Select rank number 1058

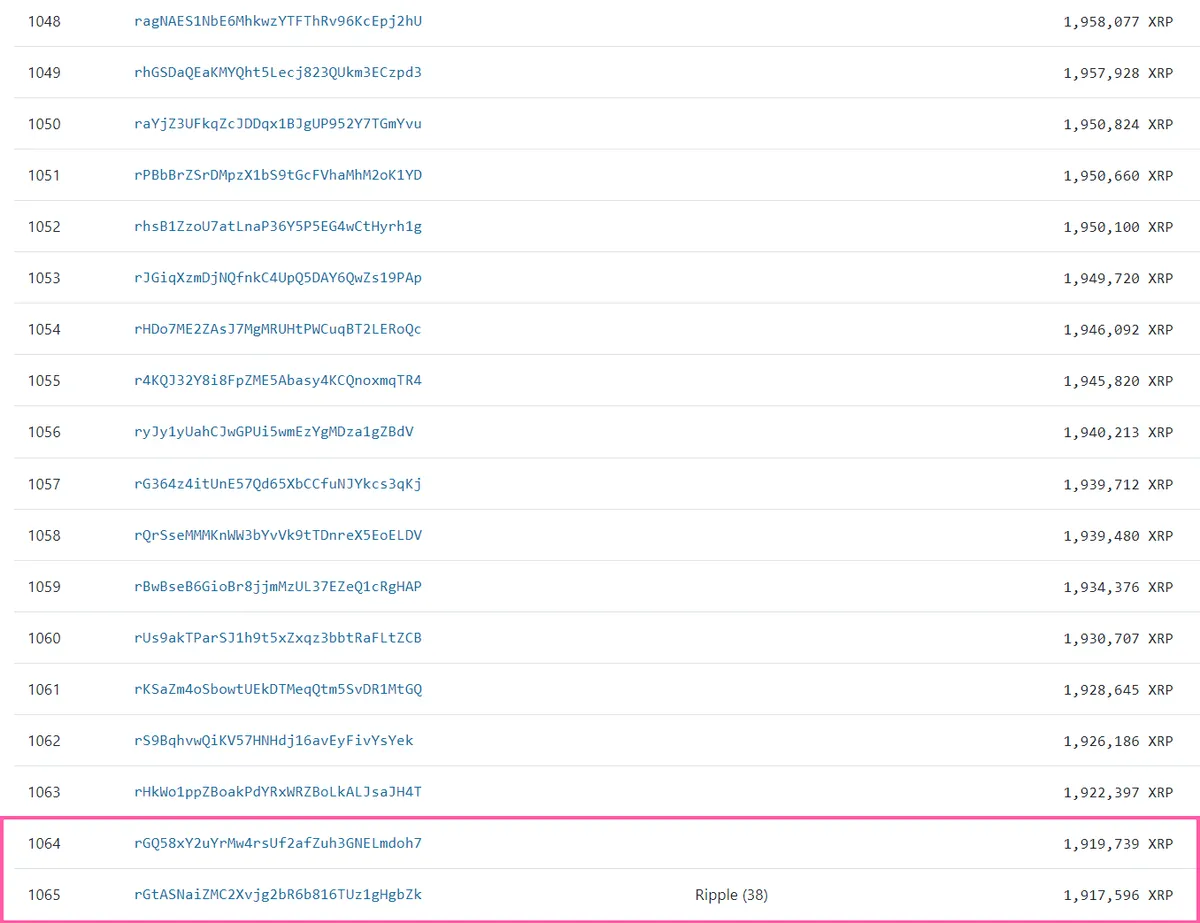coord(44,535)
